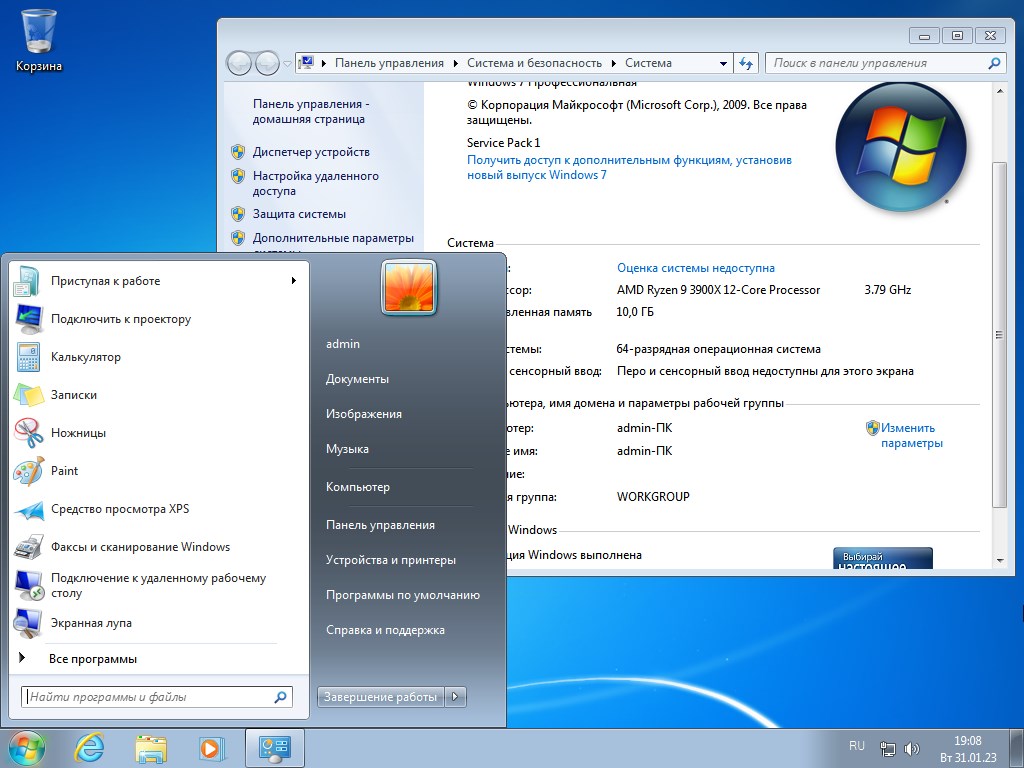Click Система и безопасность breadcrumb
The height and width of the screenshot is (768, 1024).
534,63
